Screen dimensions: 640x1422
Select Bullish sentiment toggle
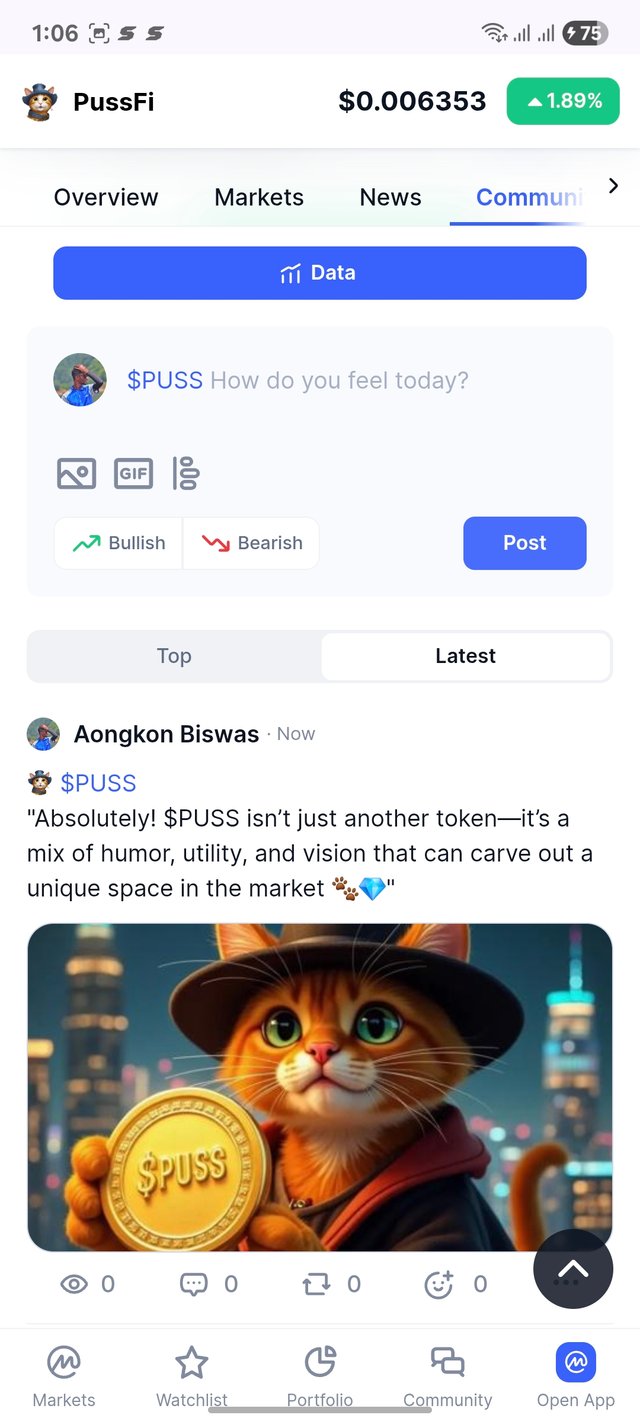click(119, 543)
